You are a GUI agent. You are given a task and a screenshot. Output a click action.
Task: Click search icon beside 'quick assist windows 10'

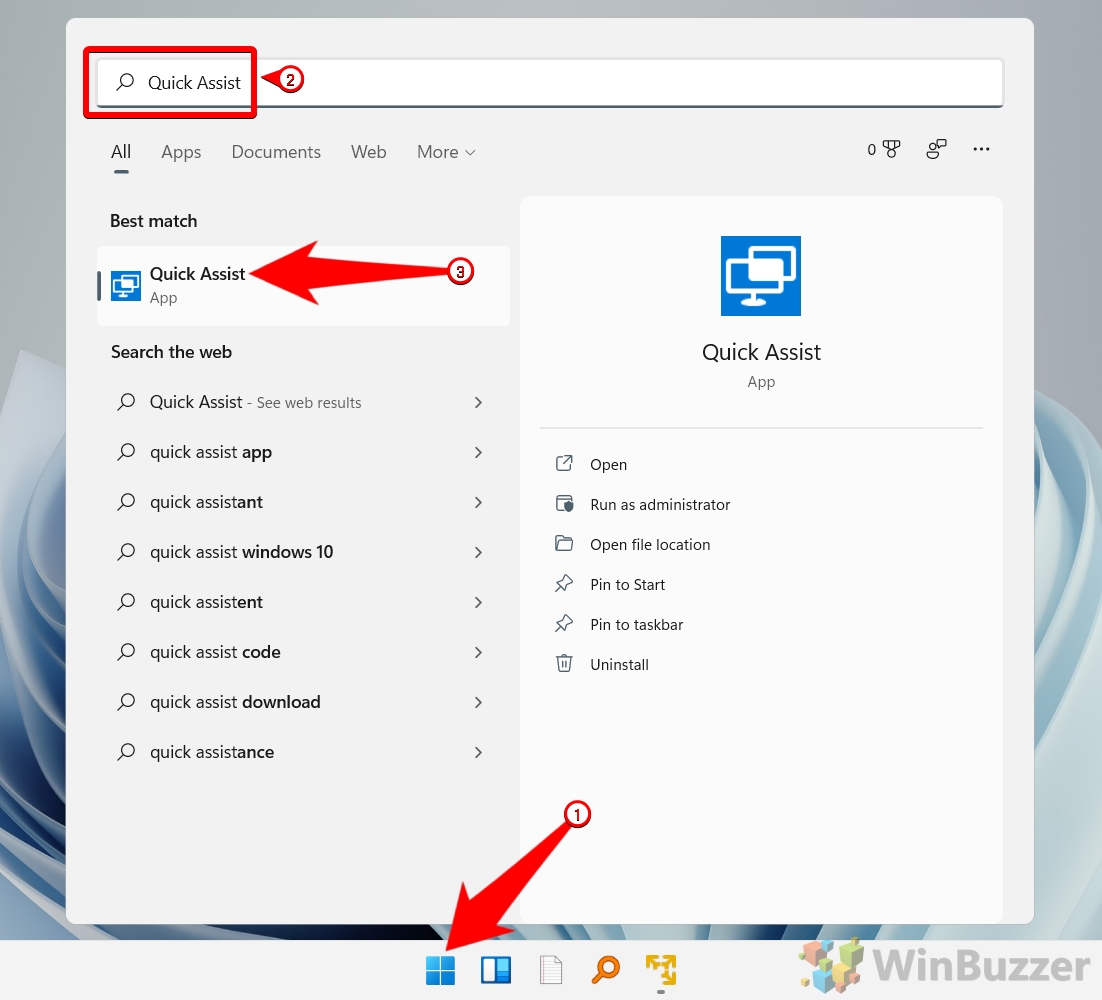126,552
